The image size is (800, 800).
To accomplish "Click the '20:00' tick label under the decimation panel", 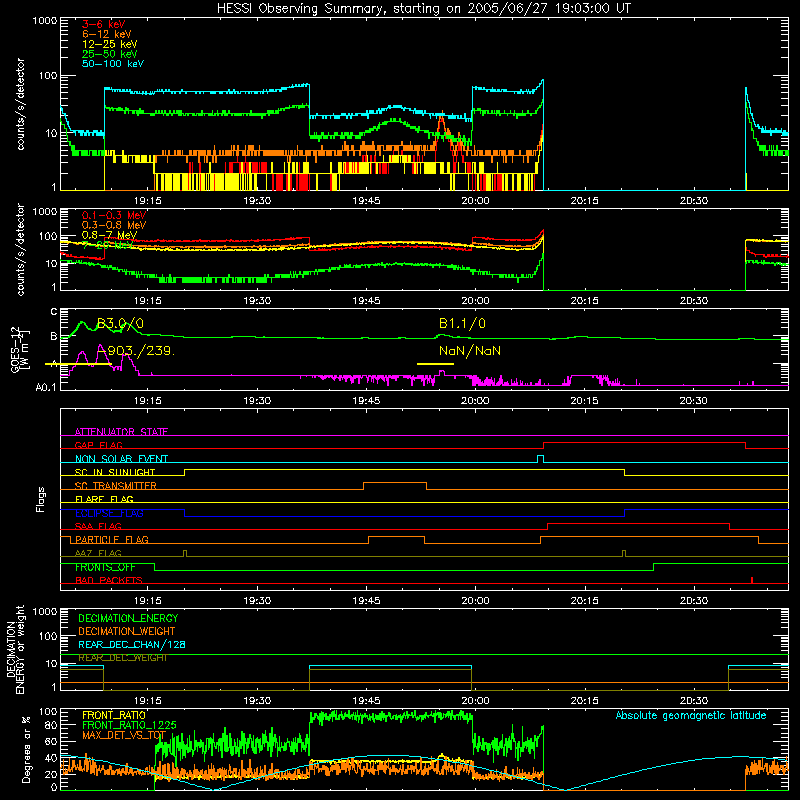I will point(475,701).
